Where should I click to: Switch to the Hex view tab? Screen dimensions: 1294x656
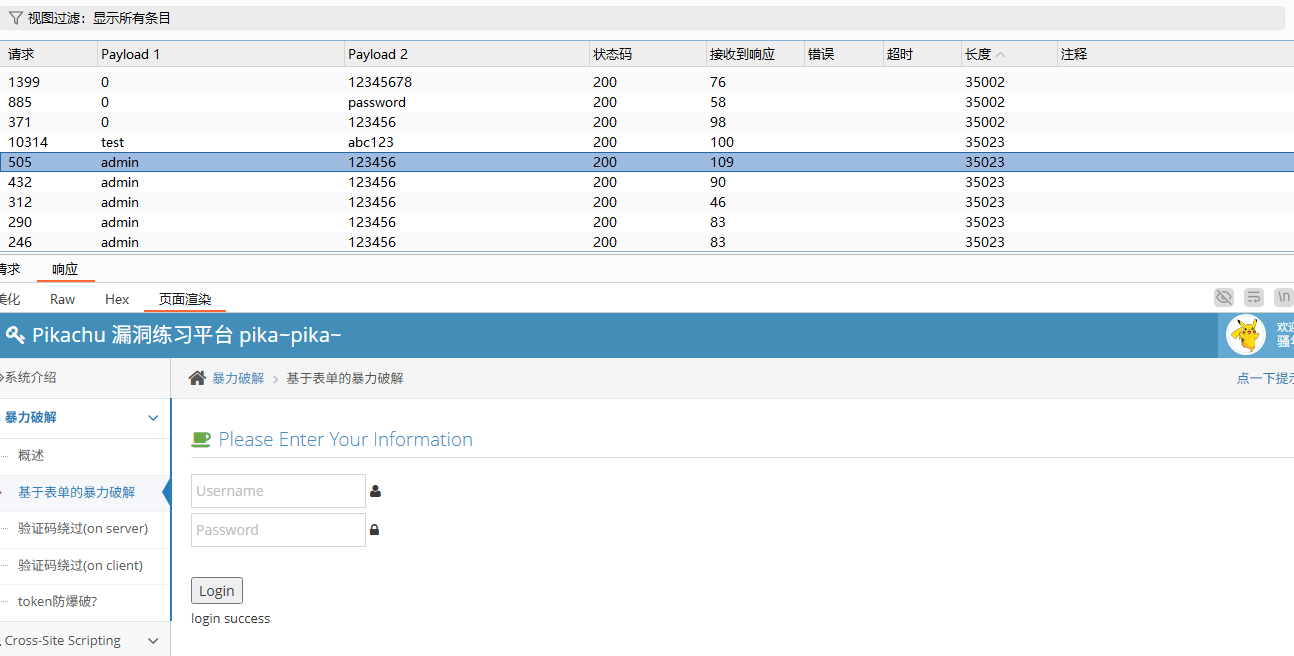pos(117,299)
